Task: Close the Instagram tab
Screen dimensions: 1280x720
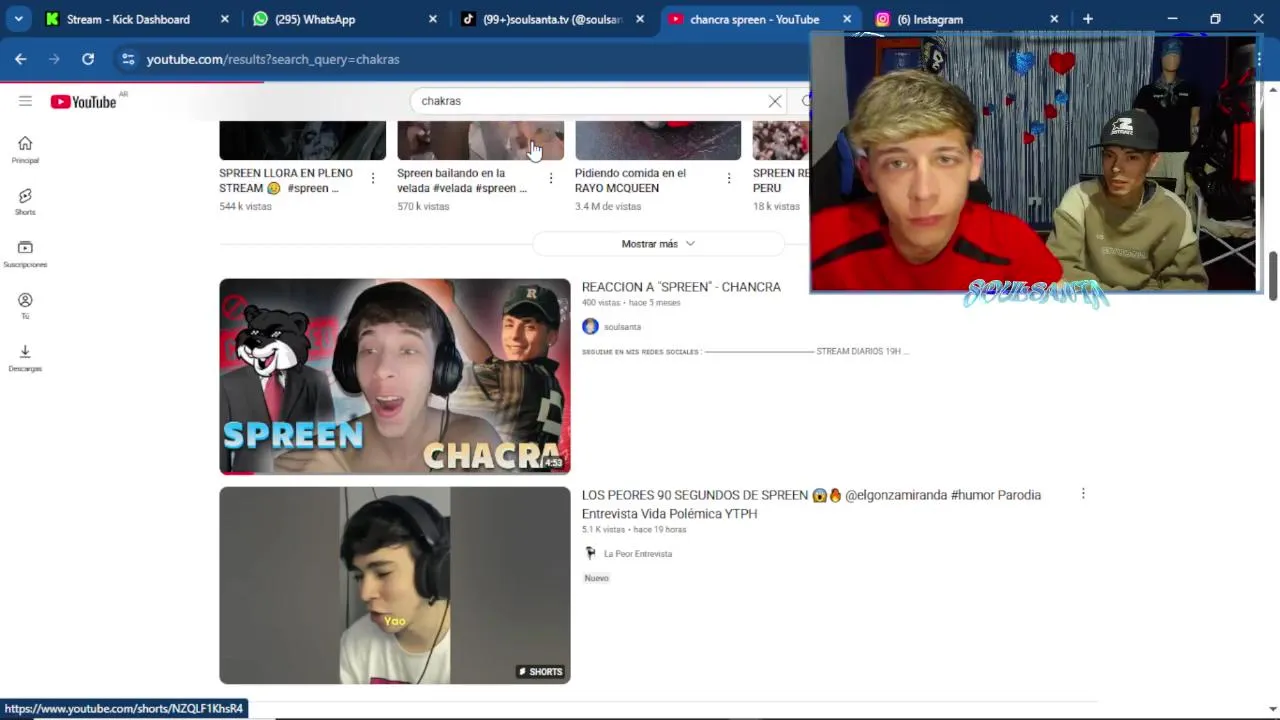Action: [1054, 19]
